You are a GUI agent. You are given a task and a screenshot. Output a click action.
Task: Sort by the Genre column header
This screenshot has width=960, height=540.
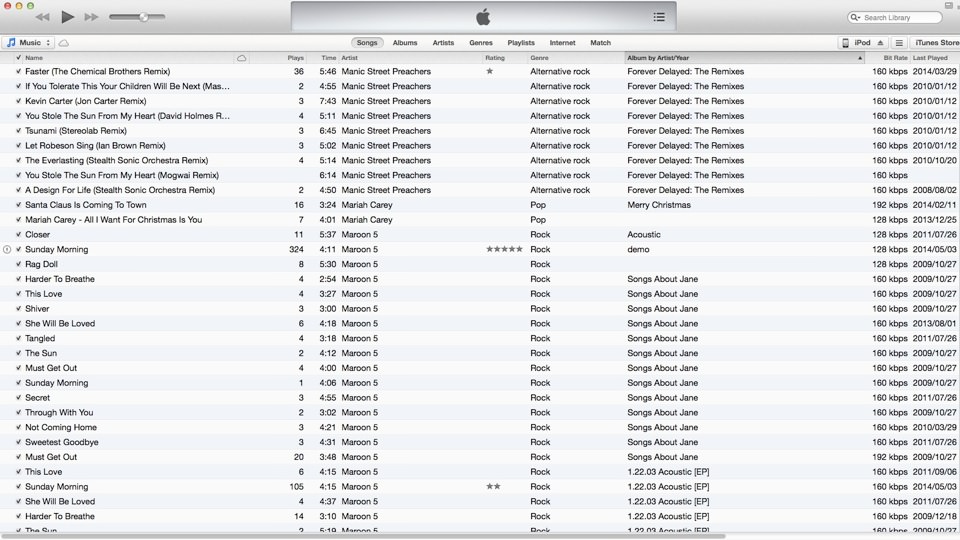click(539, 58)
